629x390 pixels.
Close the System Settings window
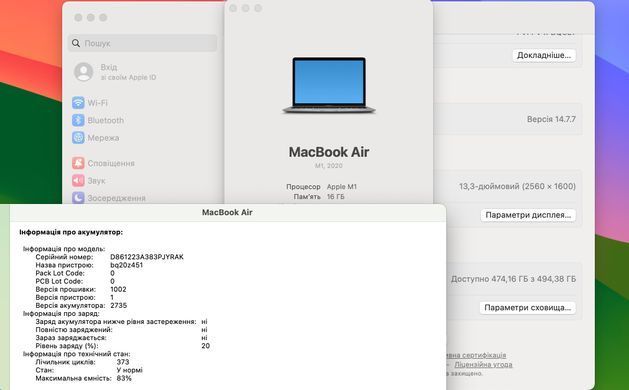tap(78, 17)
